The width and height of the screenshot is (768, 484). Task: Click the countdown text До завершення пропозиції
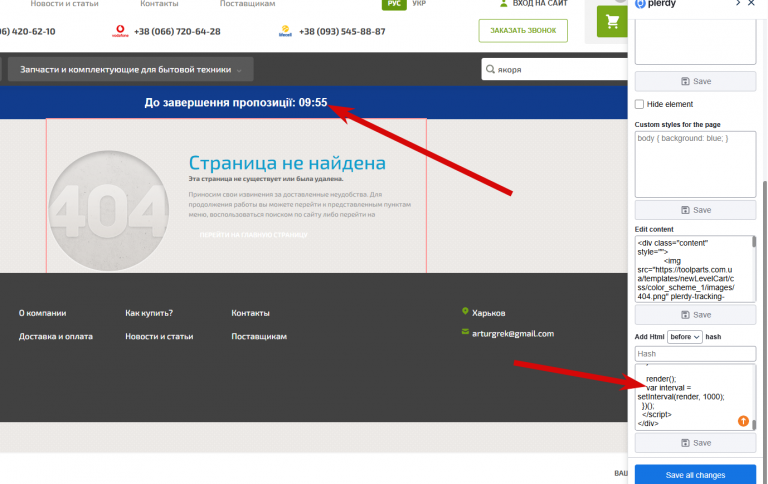click(x=236, y=102)
